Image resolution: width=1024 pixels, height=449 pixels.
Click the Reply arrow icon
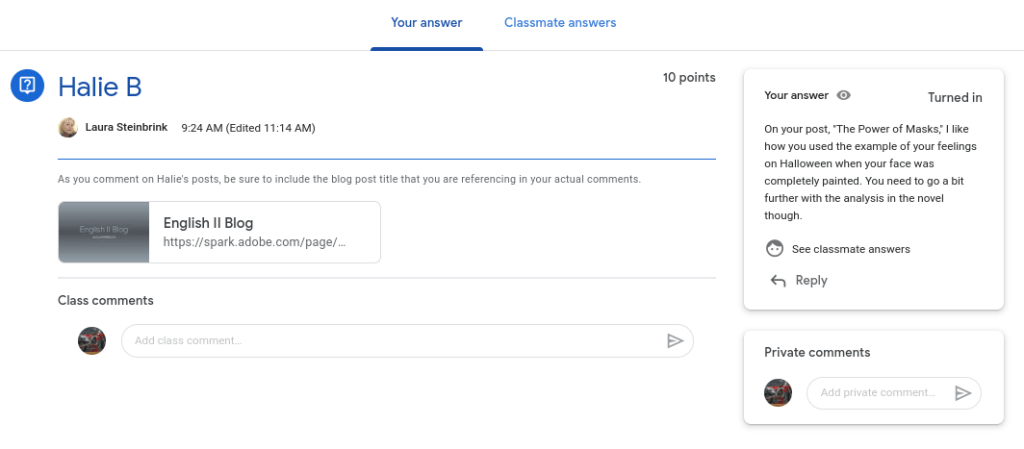tap(778, 281)
